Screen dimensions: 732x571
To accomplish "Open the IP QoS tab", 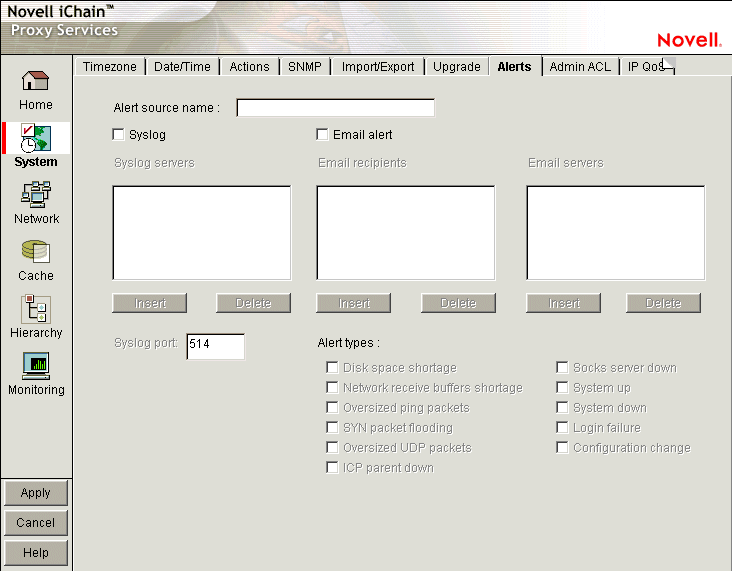I will (645, 67).
